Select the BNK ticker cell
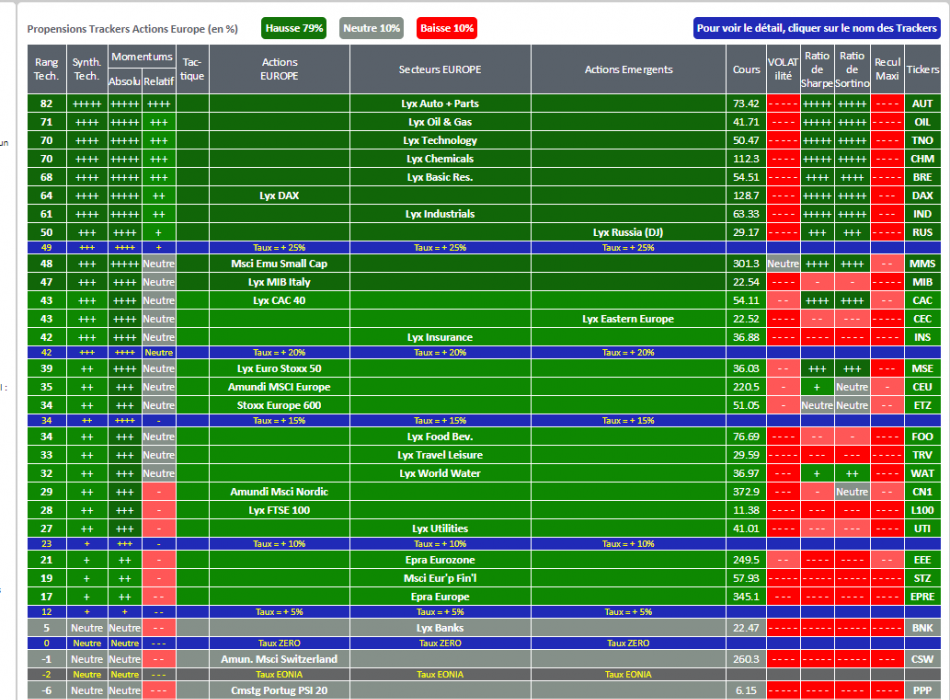The image size is (950, 700). [x=922, y=628]
